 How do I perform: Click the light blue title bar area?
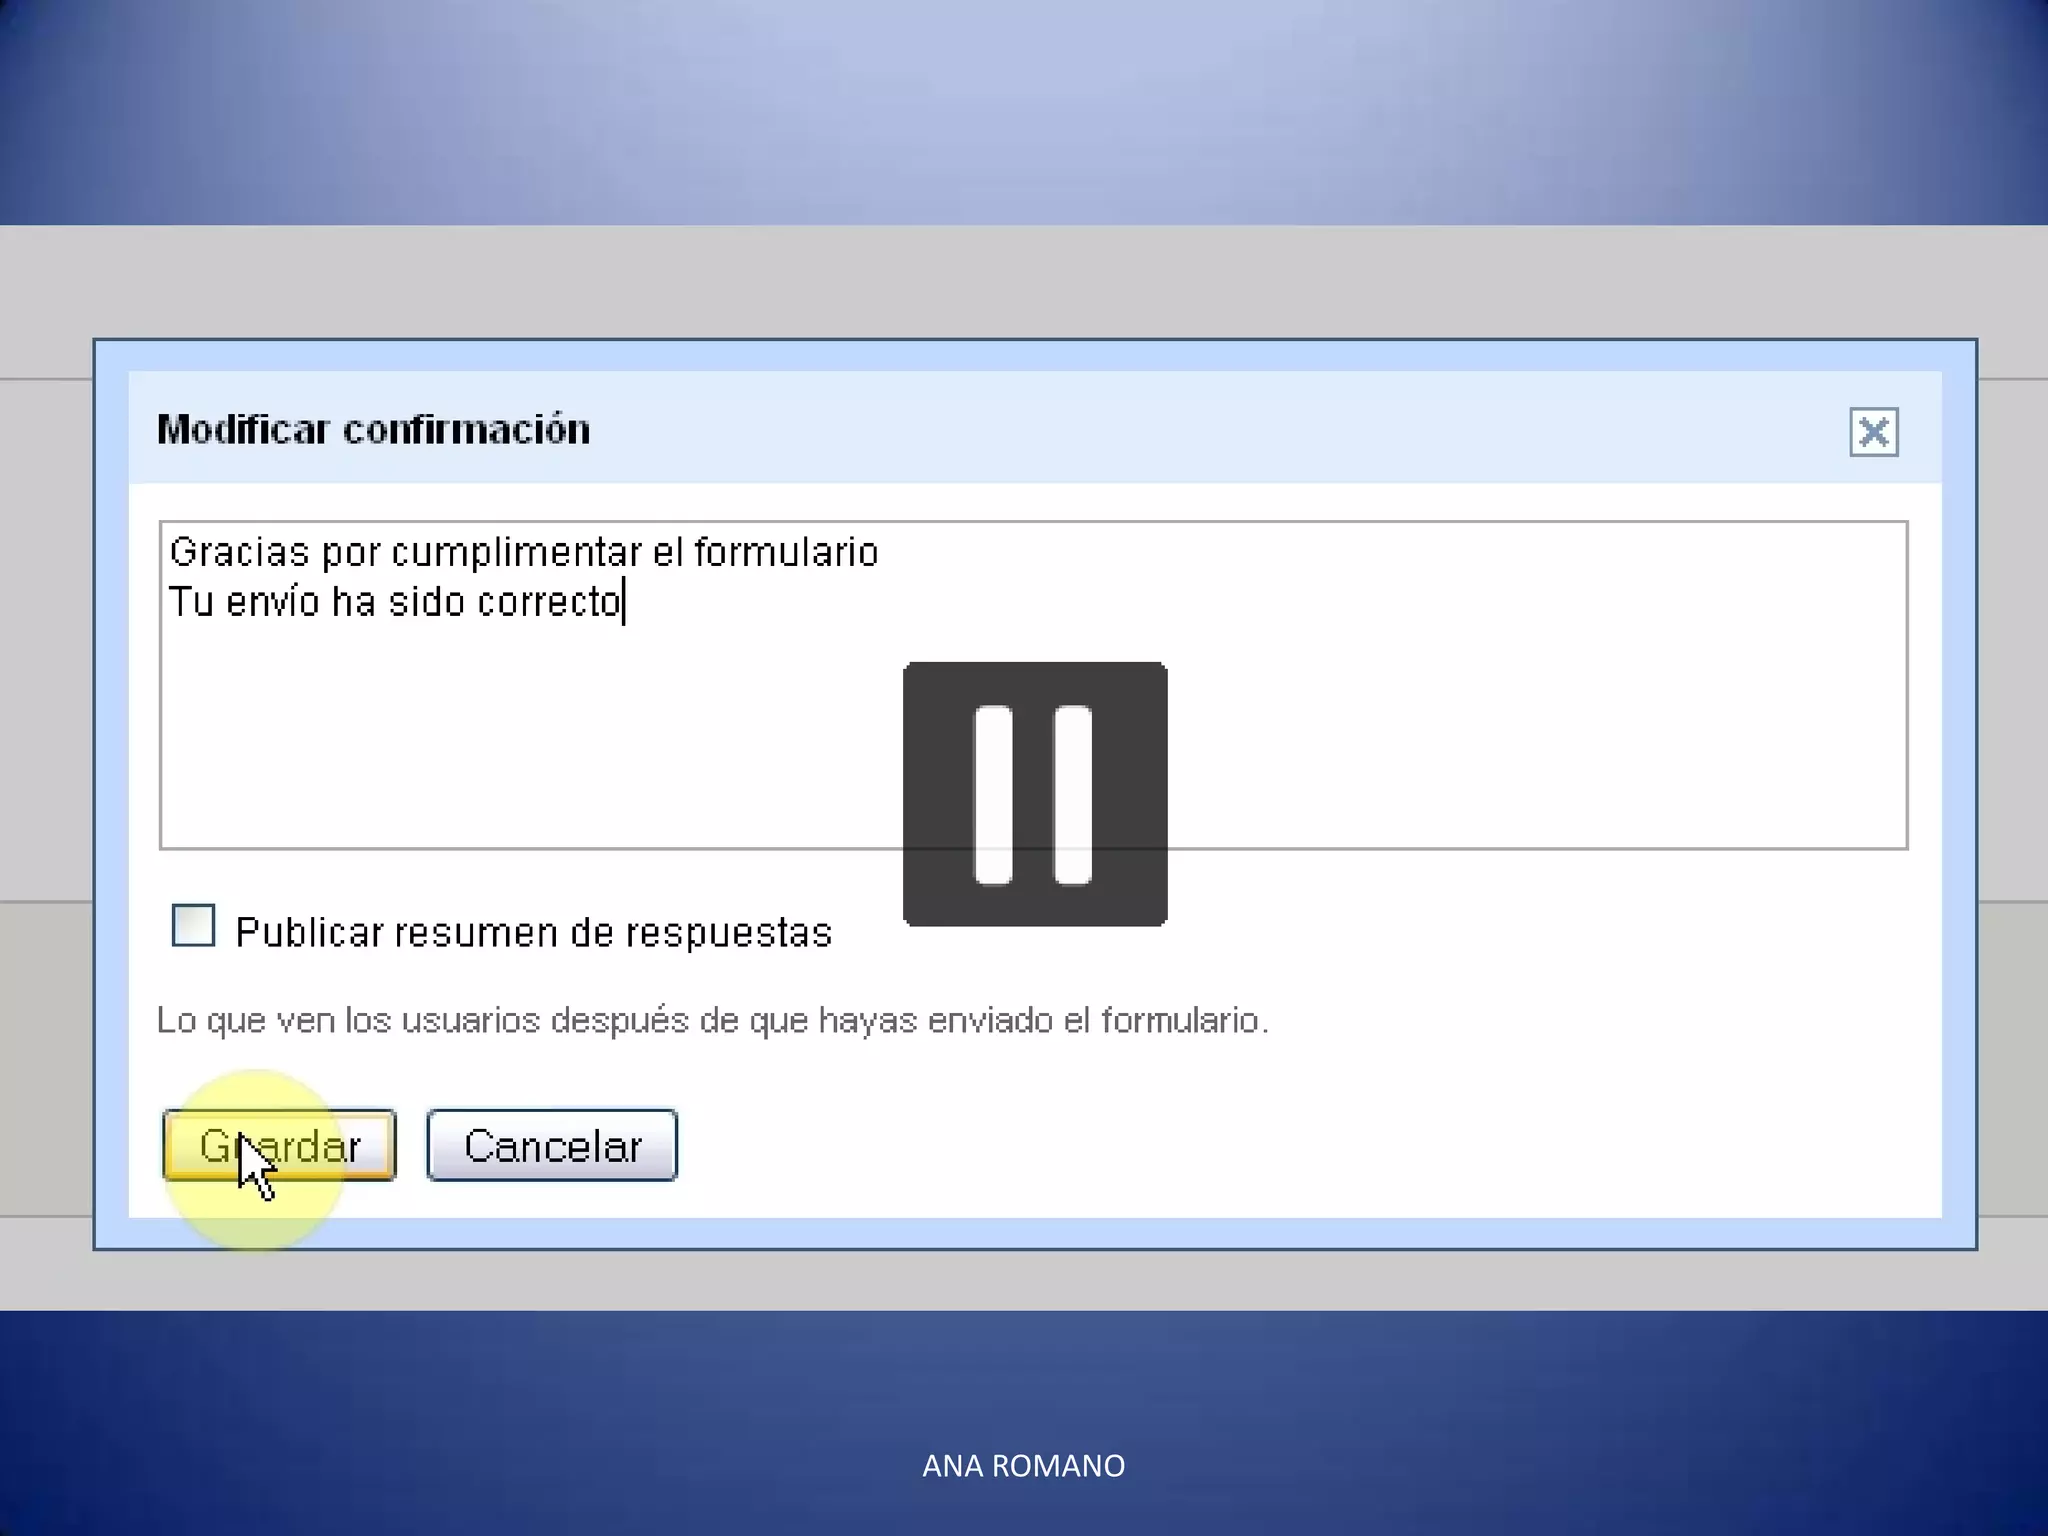tap(1200, 430)
